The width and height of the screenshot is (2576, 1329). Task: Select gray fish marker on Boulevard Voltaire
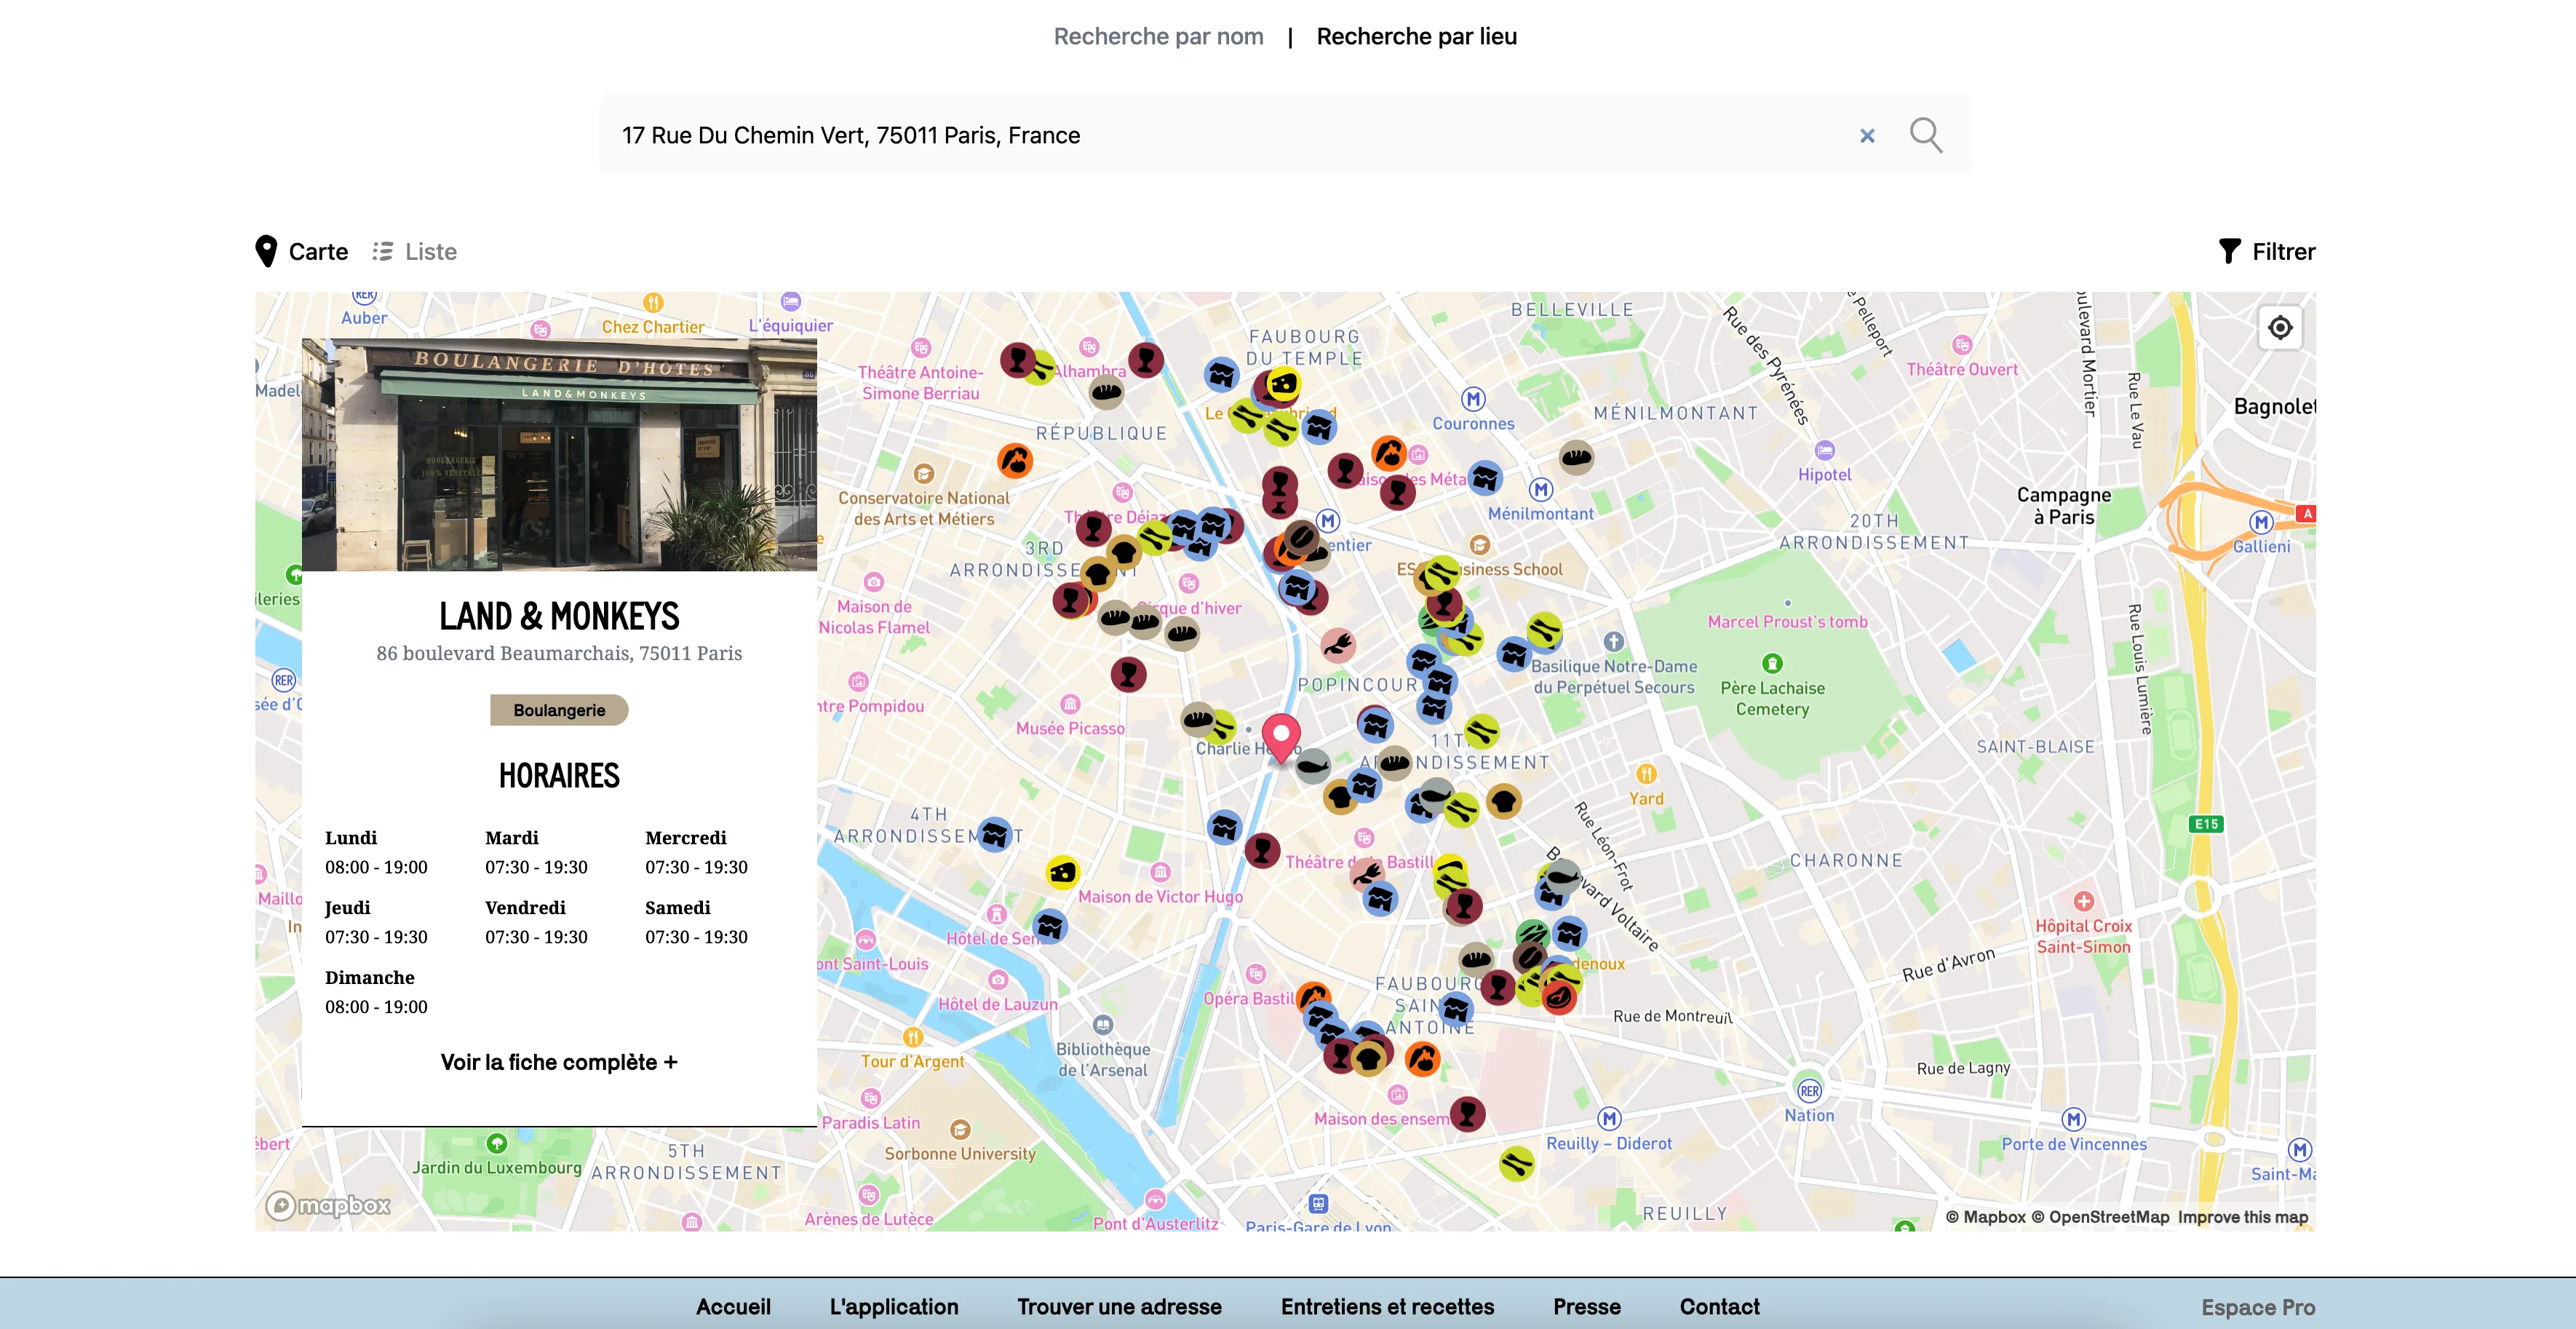(1562, 877)
